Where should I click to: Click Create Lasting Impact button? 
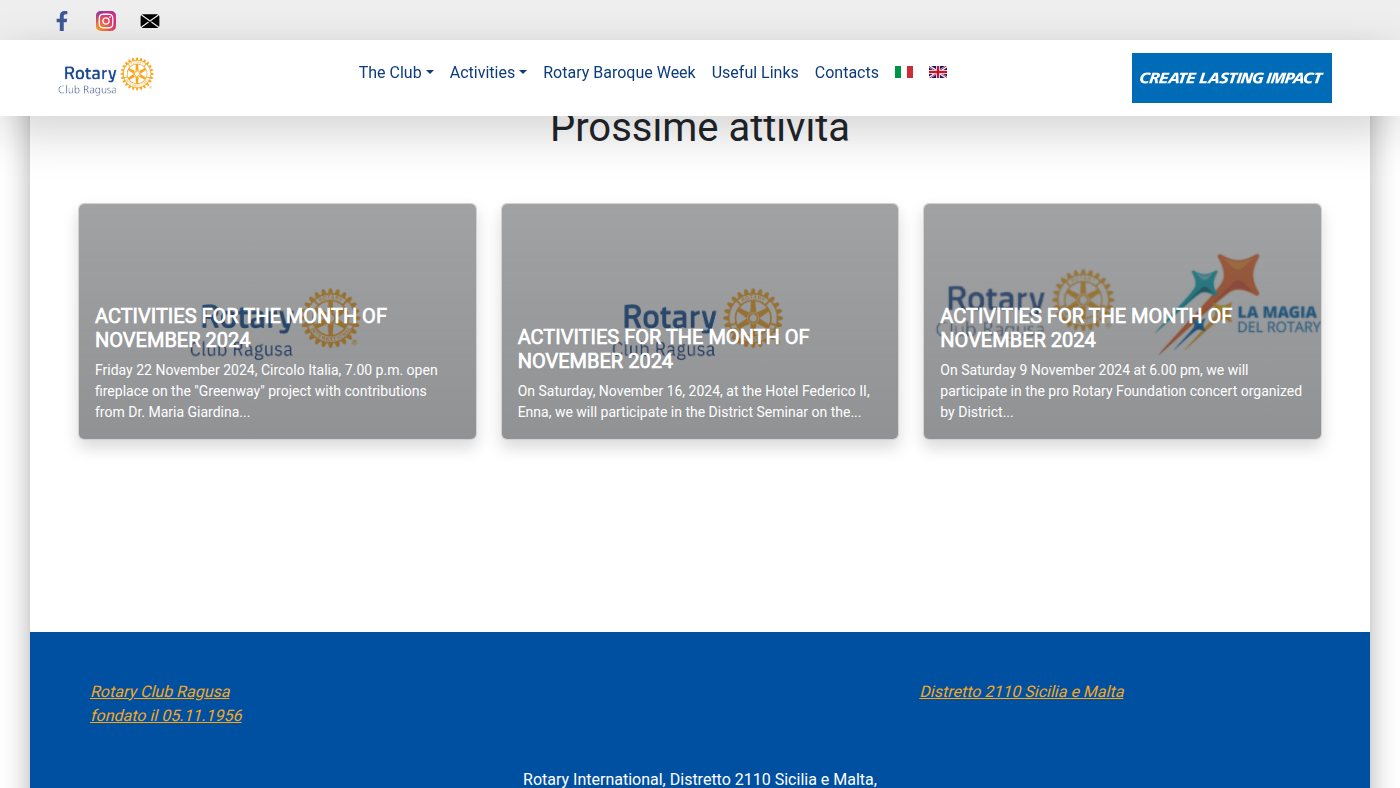1232,78
